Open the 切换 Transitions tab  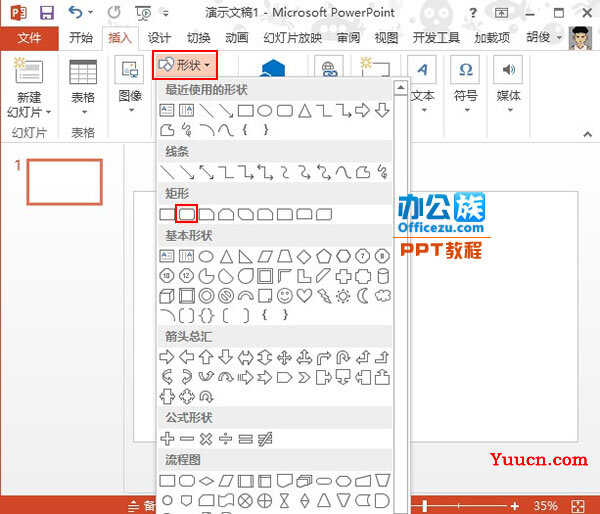click(x=198, y=38)
